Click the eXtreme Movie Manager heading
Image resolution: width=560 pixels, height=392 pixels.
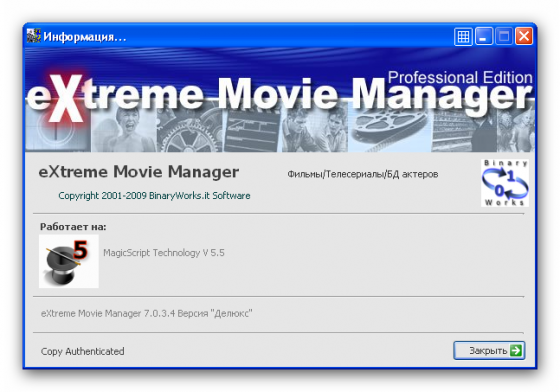click(139, 172)
